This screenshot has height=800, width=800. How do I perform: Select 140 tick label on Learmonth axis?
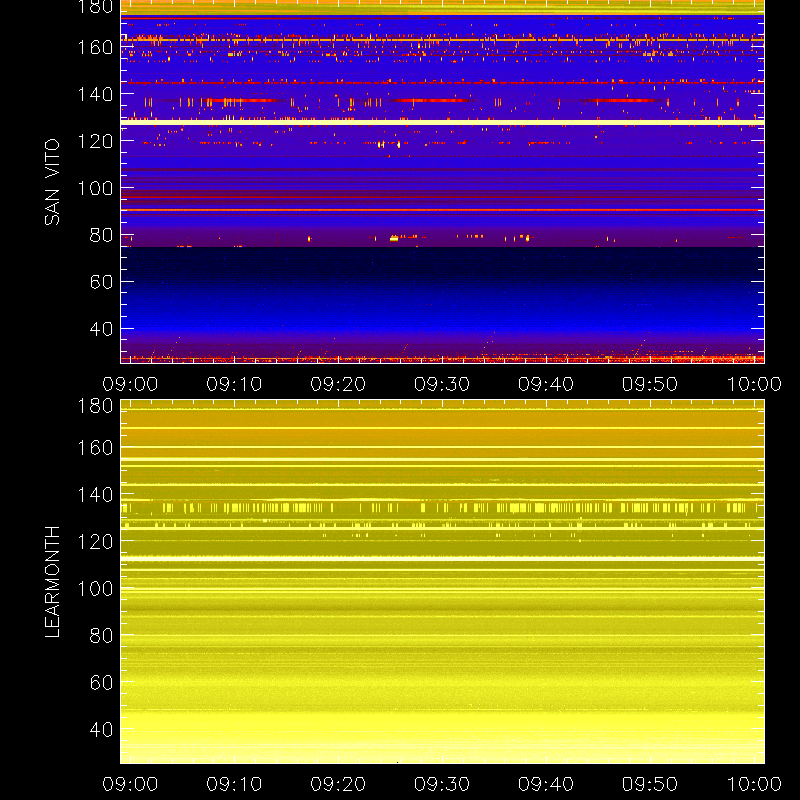click(95, 494)
